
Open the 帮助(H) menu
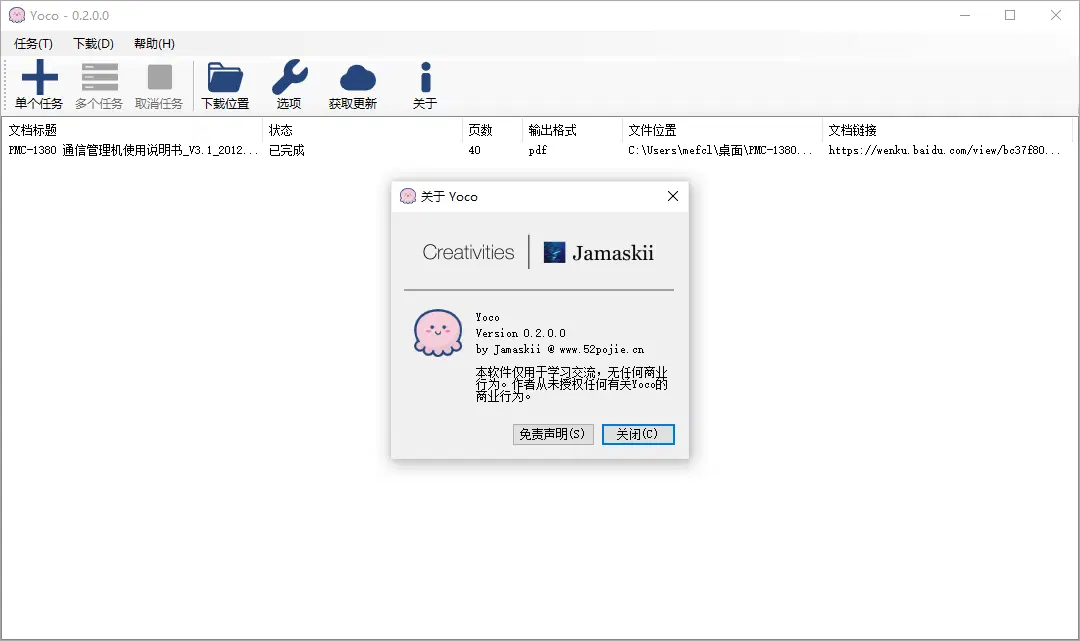click(x=154, y=43)
